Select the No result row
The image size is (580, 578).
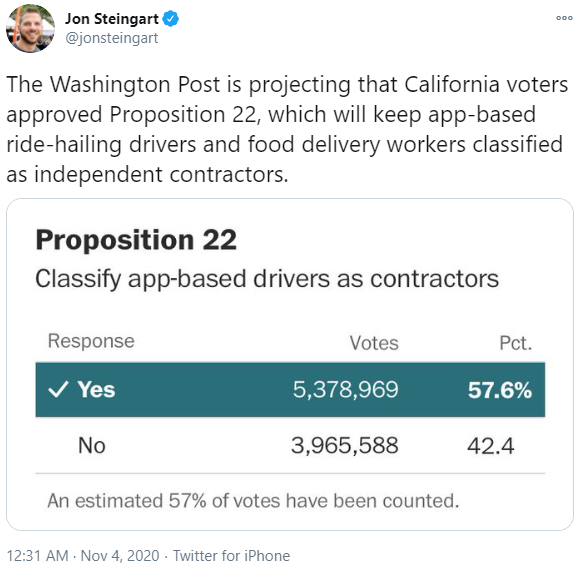point(290,445)
